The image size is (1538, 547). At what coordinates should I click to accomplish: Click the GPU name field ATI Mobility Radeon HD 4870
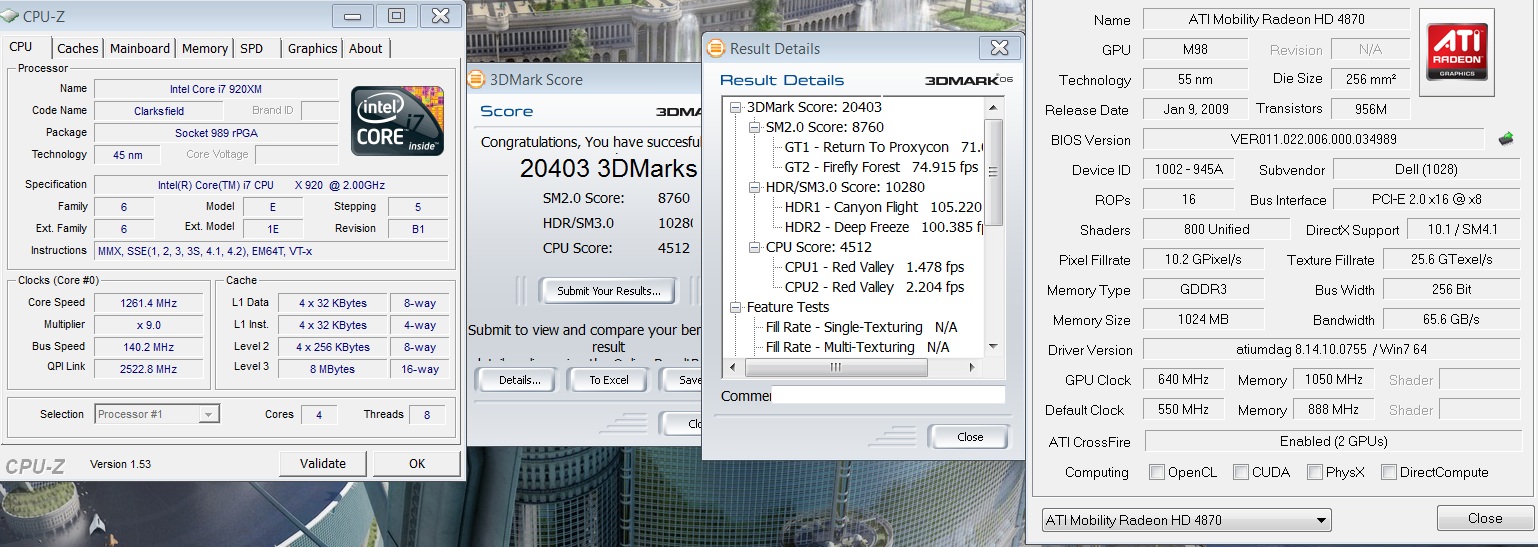1276,19
